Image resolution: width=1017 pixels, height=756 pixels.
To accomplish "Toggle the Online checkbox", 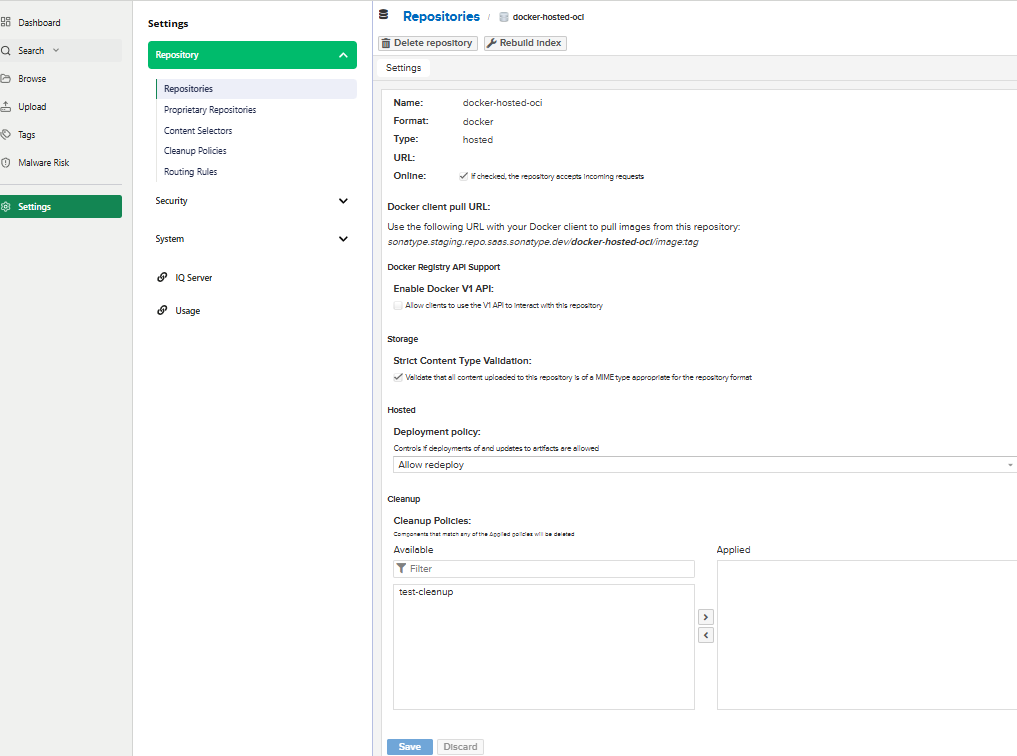I will pyautogui.click(x=464, y=176).
